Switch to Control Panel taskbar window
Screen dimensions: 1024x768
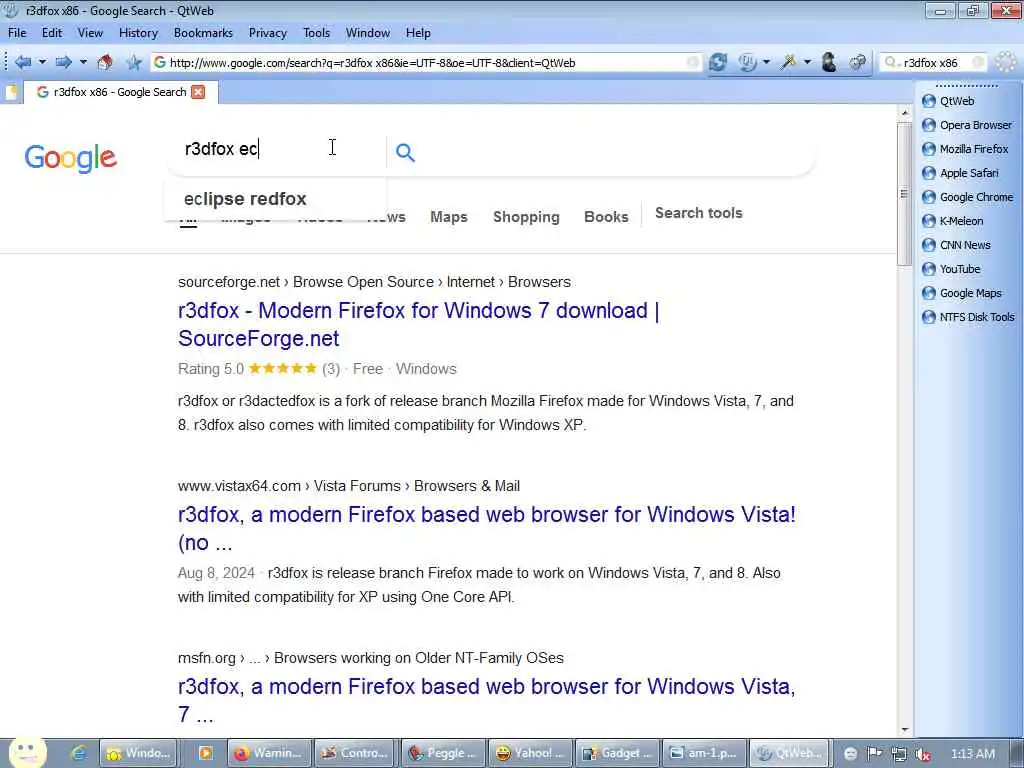357,753
